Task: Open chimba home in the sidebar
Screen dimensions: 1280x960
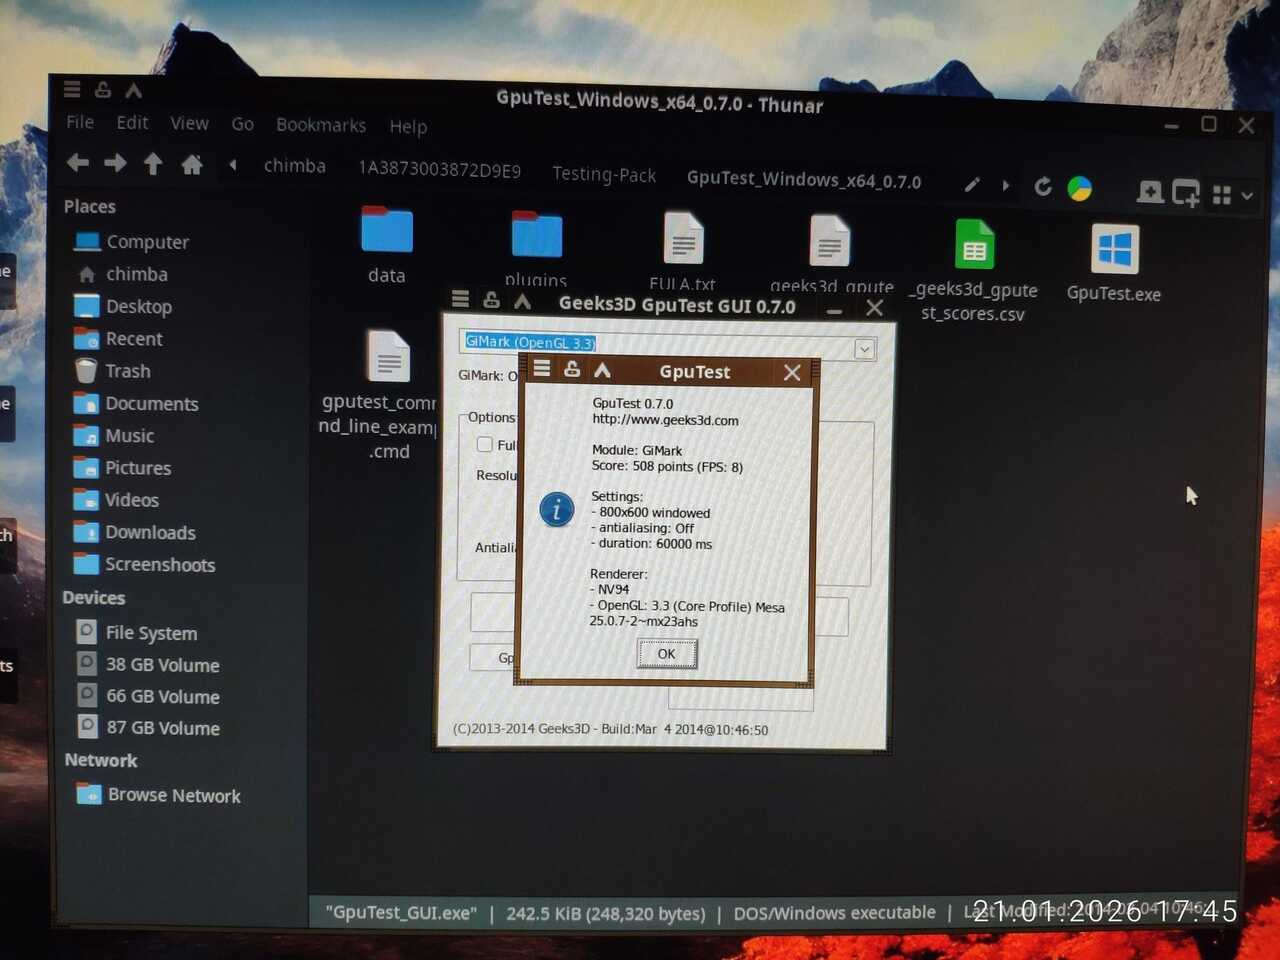Action: tap(123, 274)
